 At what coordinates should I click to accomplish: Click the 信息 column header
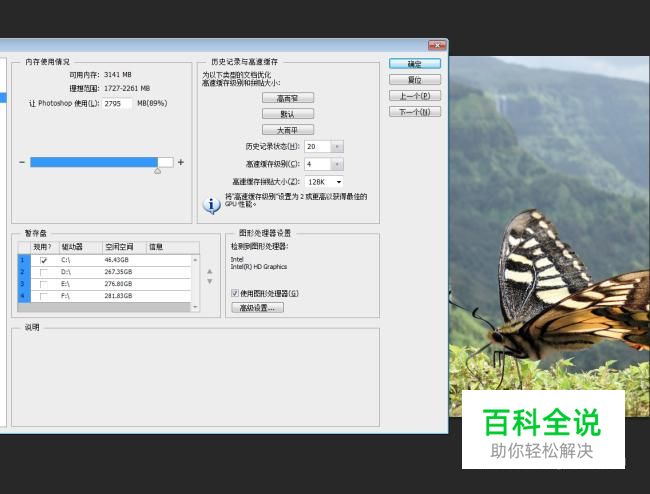[x=173, y=247]
